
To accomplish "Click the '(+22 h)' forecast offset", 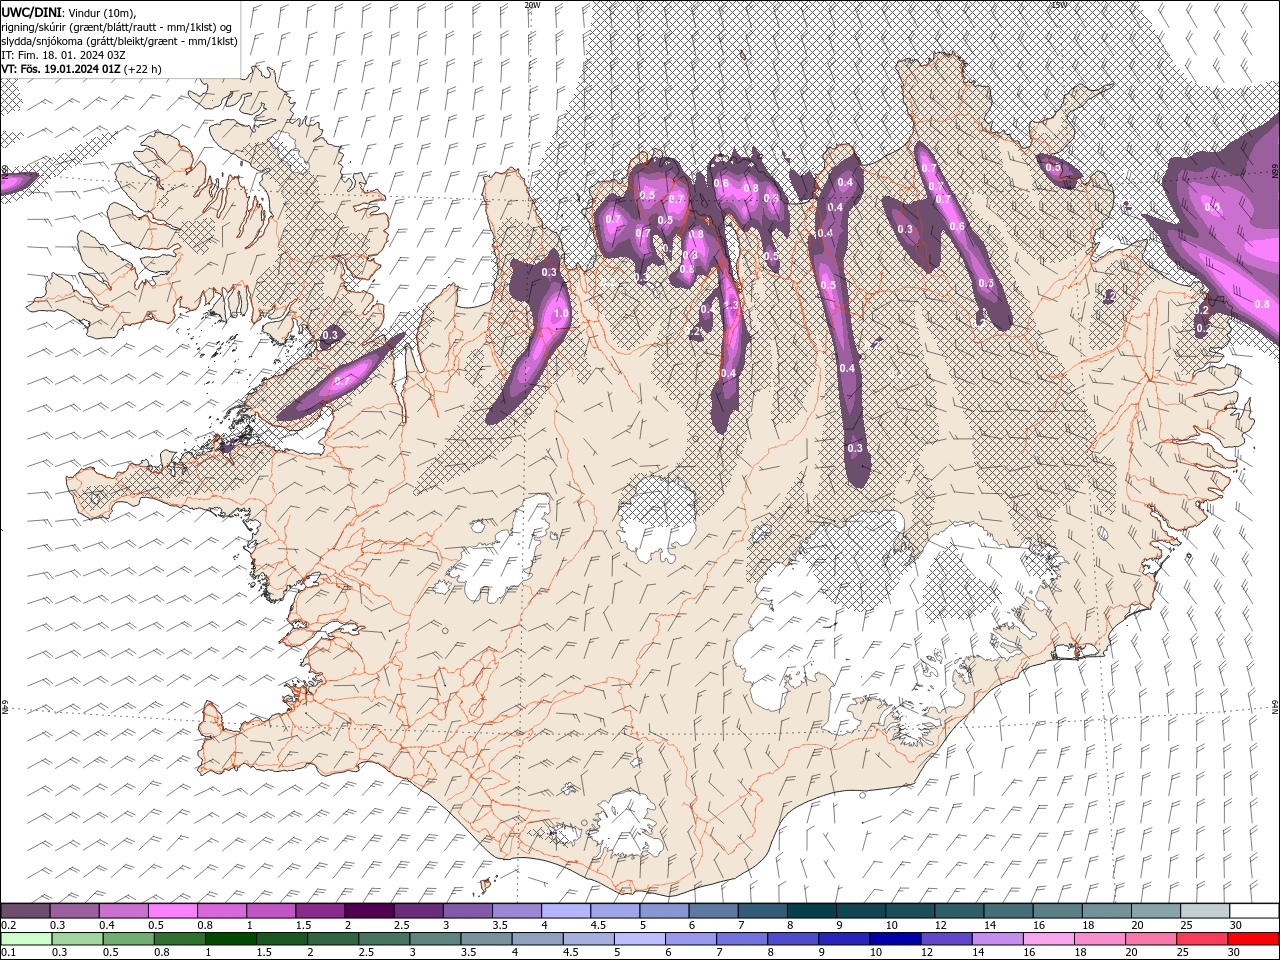I will 143,69.
